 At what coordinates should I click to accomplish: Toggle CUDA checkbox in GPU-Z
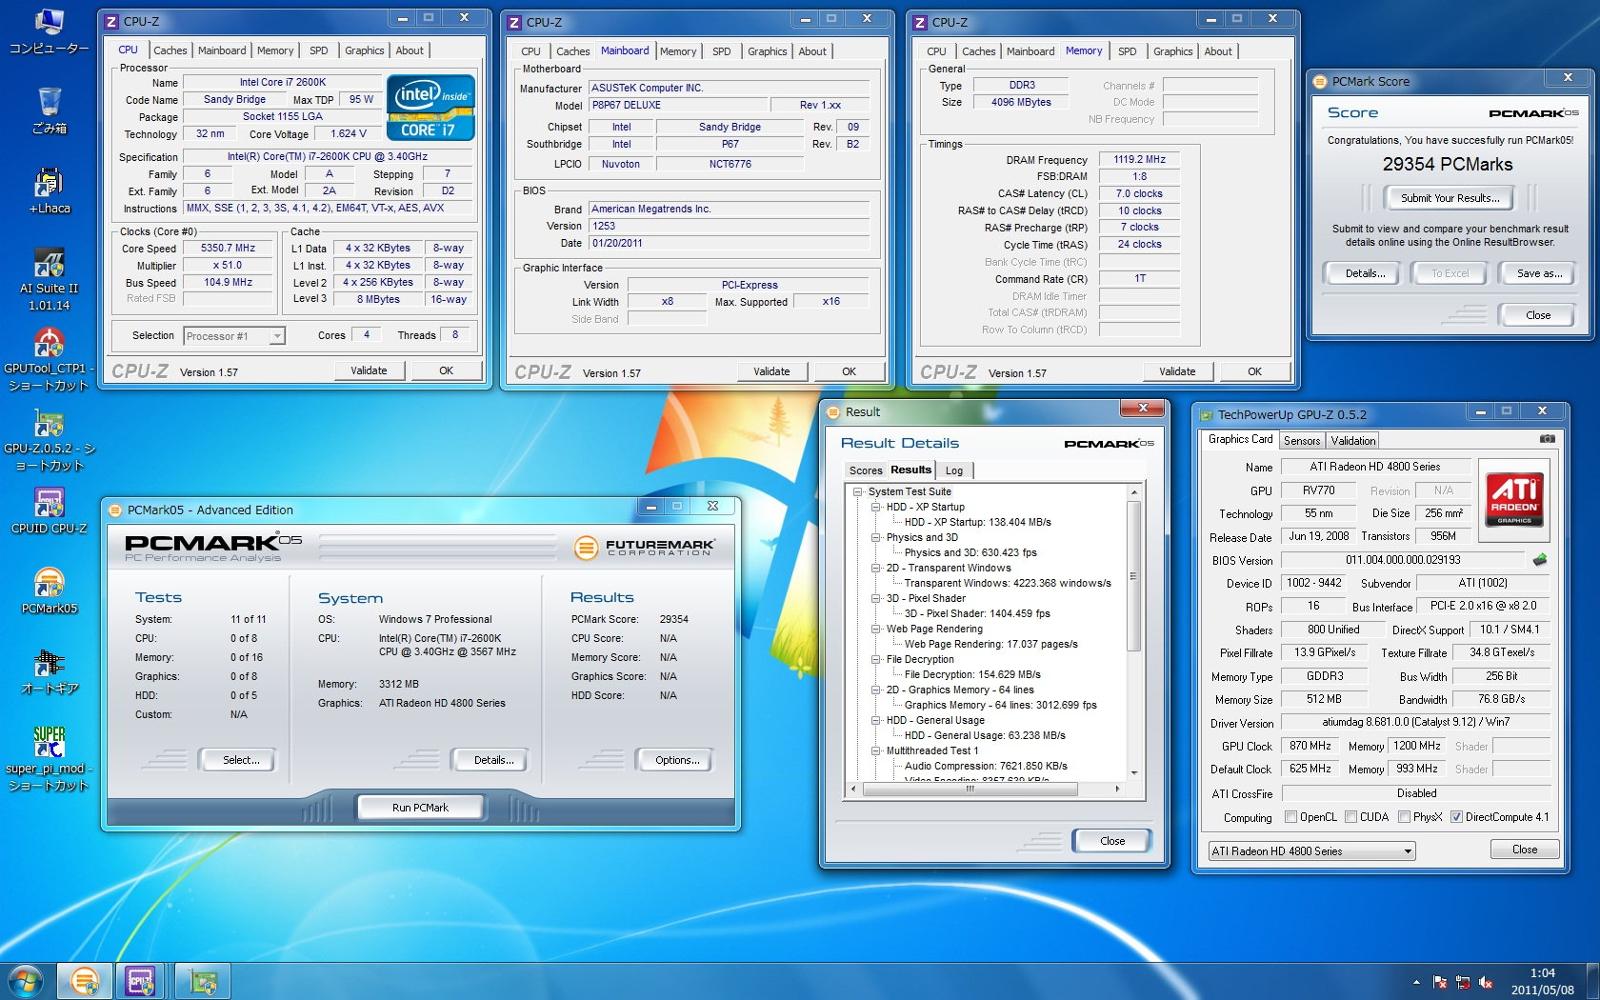tap(1351, 817)
